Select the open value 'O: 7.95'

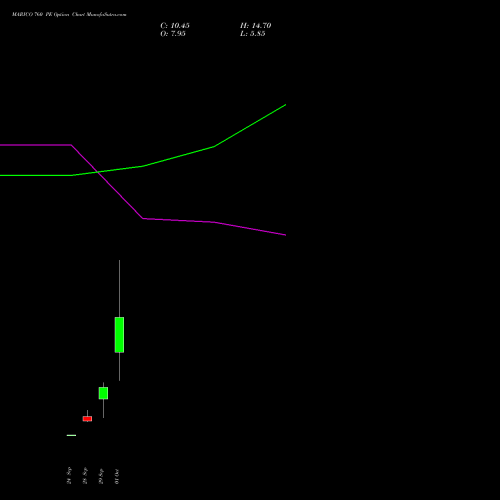pos(173,34)
